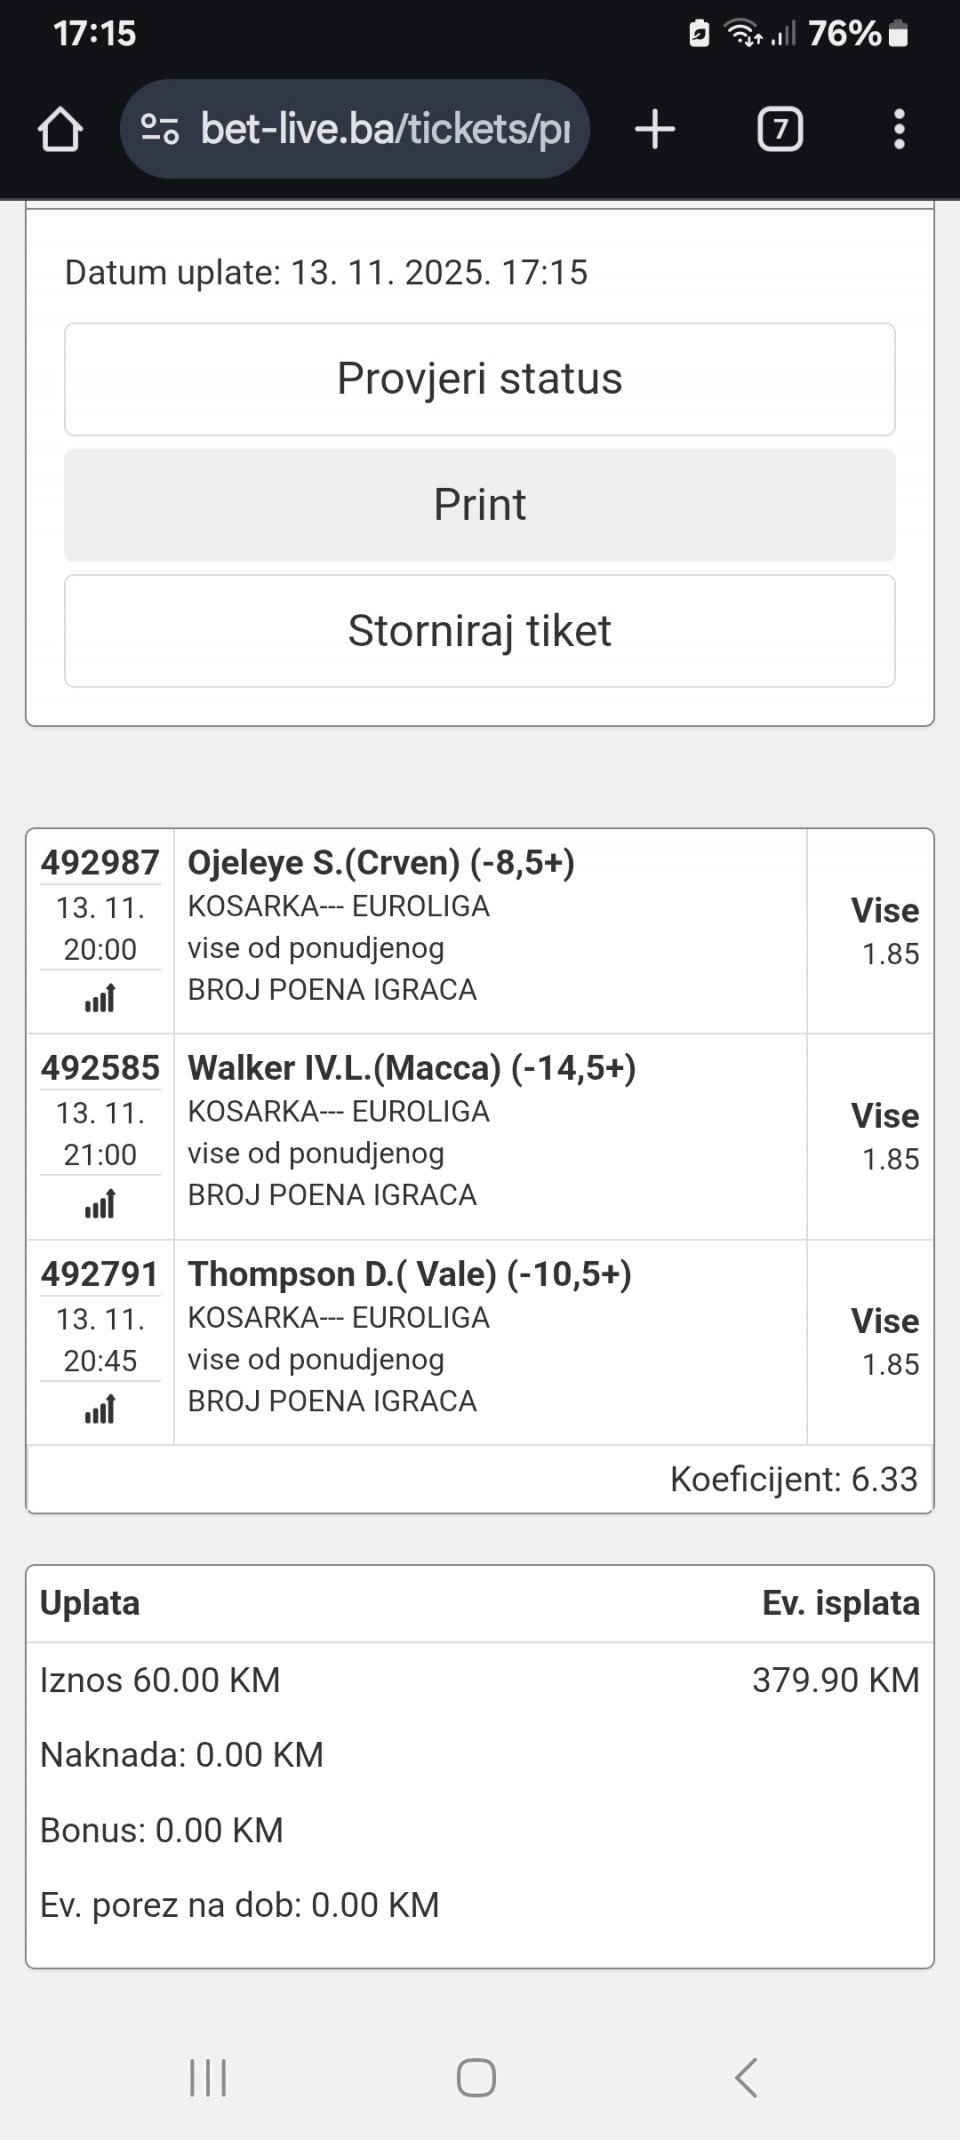The width and height of the screenshot is (960, 2140).
Task: Open a new tab with plus icon
Action: (x=655, y=130)
